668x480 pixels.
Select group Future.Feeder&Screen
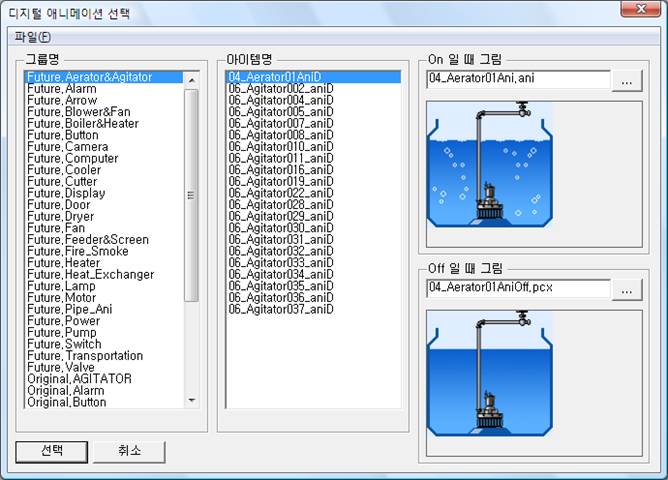104,239
